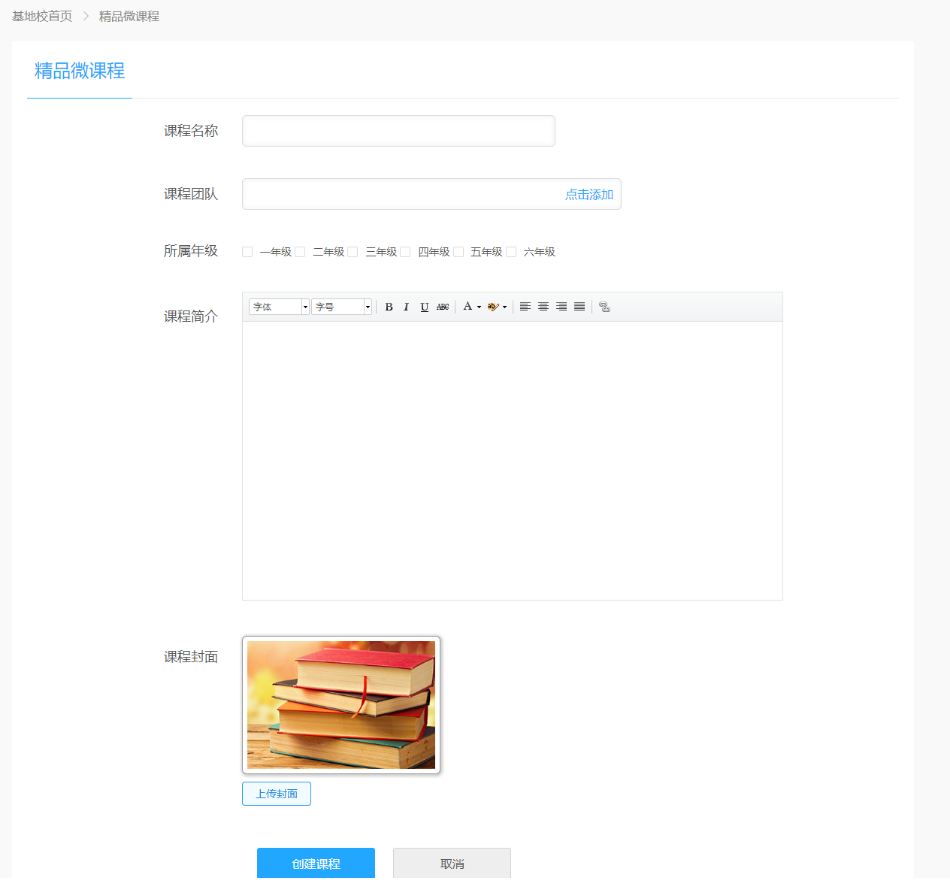Click the 课程名称 input field
Image resolution: width=950 pixels, height=889 pixels.
[x=398, y=131]
